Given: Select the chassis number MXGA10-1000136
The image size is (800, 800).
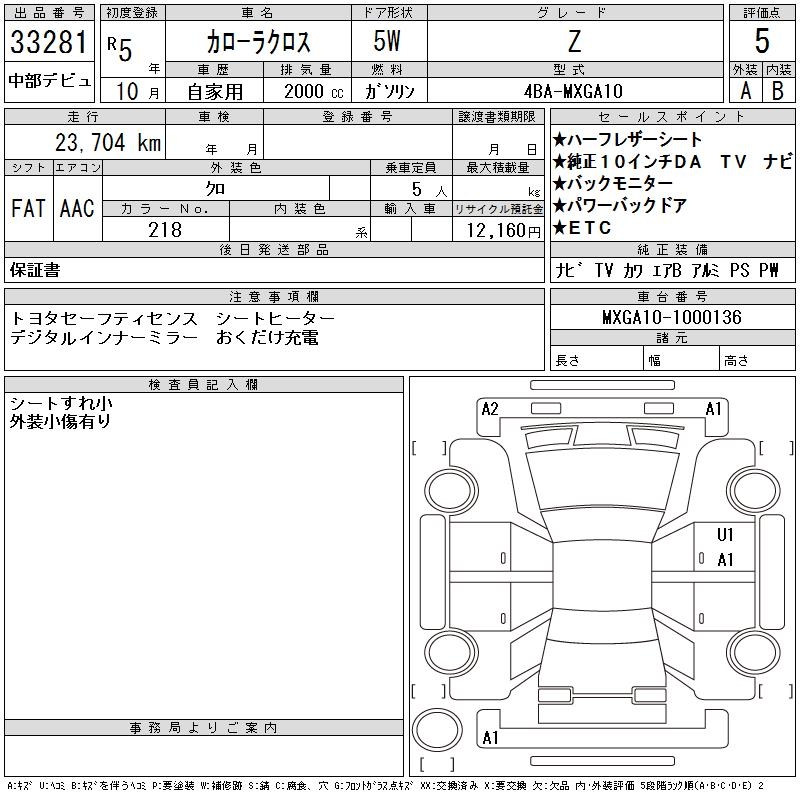Looking at the screenshot, I should (x=672, y=317).
